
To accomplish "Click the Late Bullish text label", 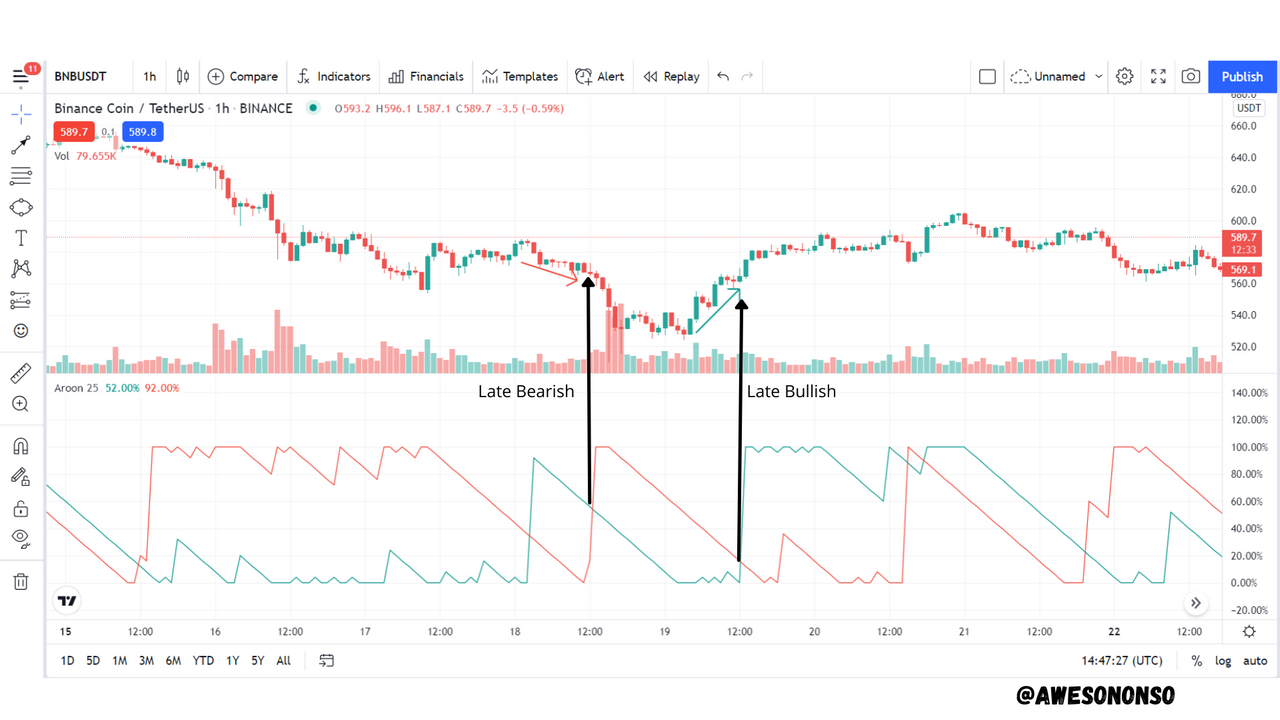I will (x=791, y=391).
